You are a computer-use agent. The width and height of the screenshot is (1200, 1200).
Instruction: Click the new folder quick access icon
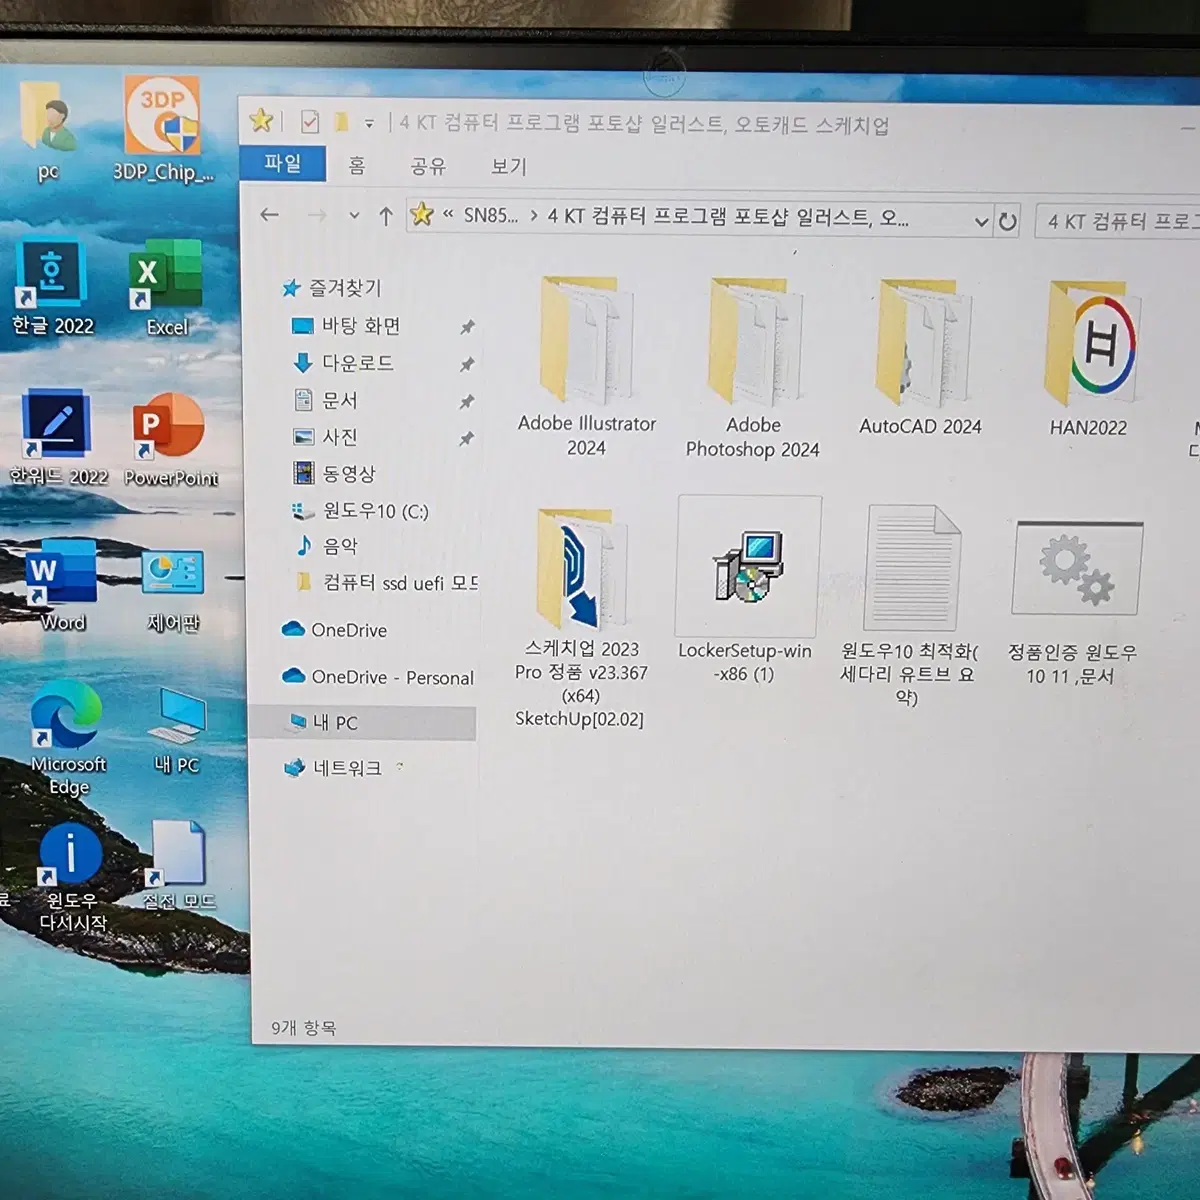(x=342, y=123)
